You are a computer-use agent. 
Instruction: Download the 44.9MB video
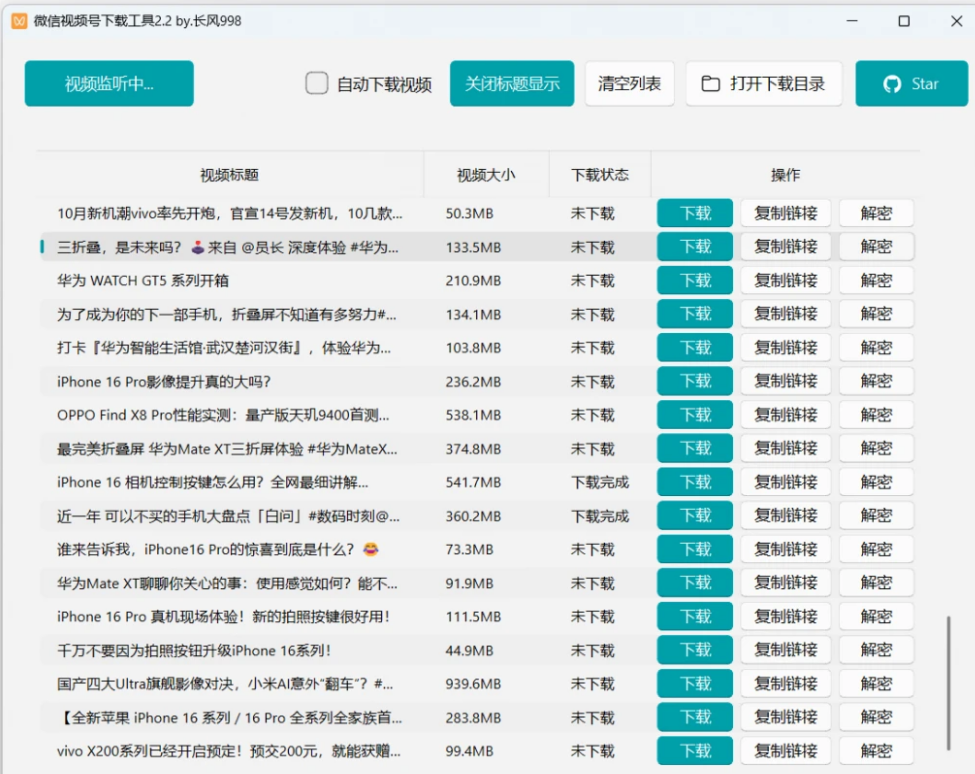pos(695,650)
